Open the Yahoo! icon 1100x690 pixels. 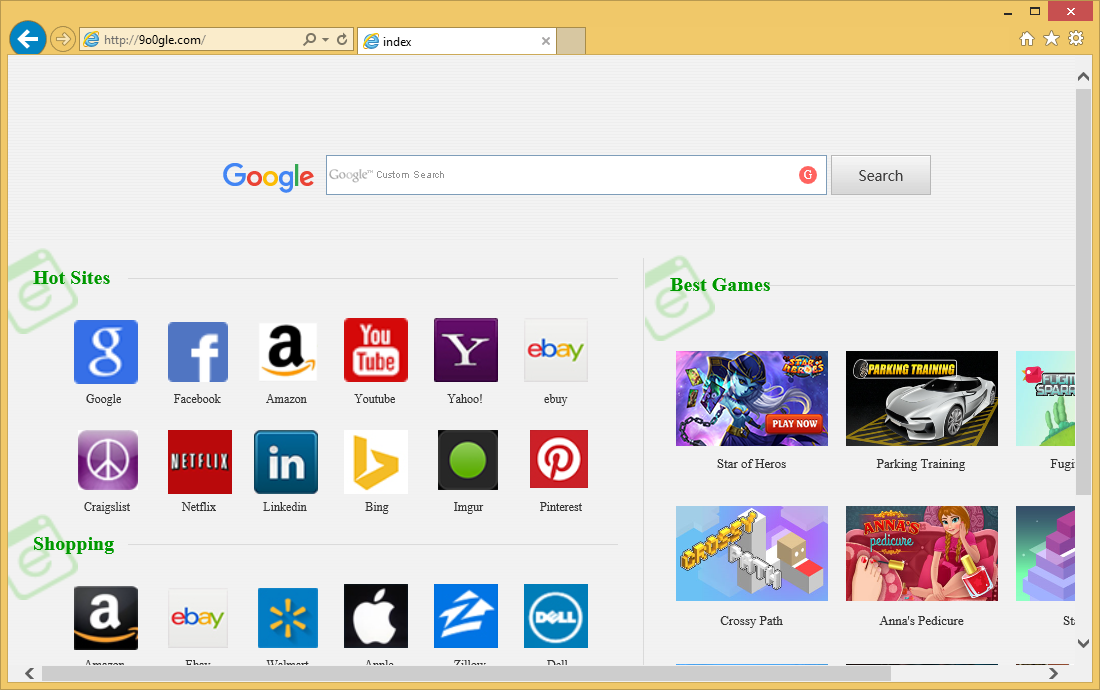pyautogui.click(x=466, y=350)
